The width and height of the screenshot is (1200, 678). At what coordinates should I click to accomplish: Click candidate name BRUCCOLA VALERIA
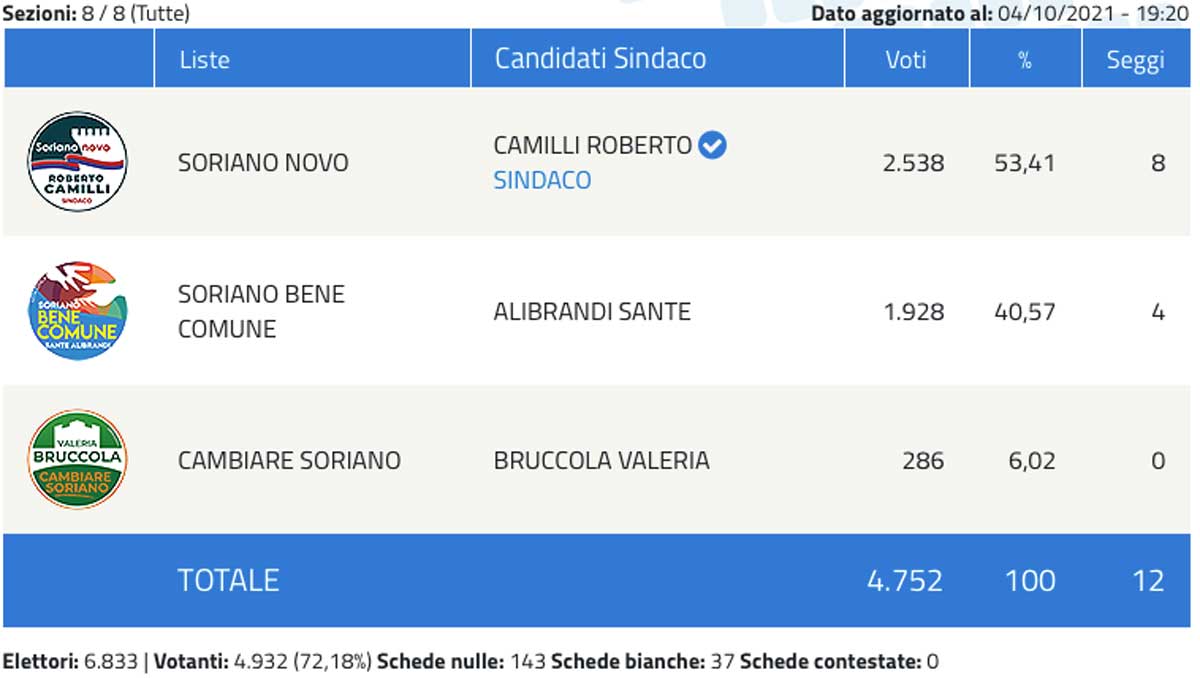click(601, 460)
